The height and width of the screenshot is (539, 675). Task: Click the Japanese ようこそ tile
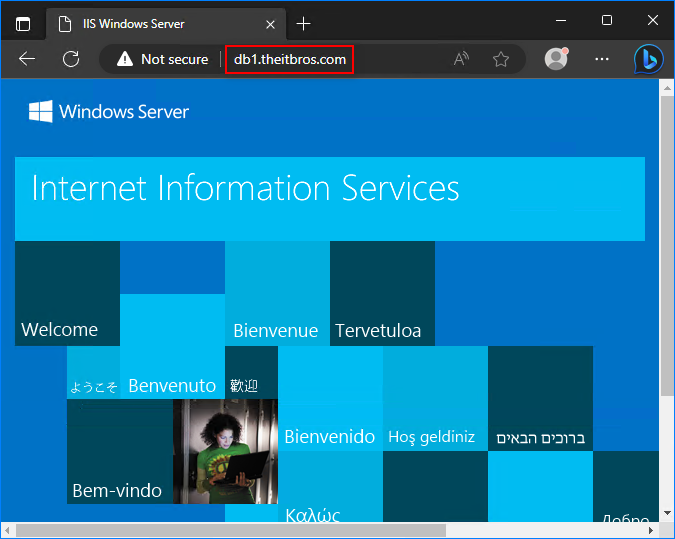93,372
